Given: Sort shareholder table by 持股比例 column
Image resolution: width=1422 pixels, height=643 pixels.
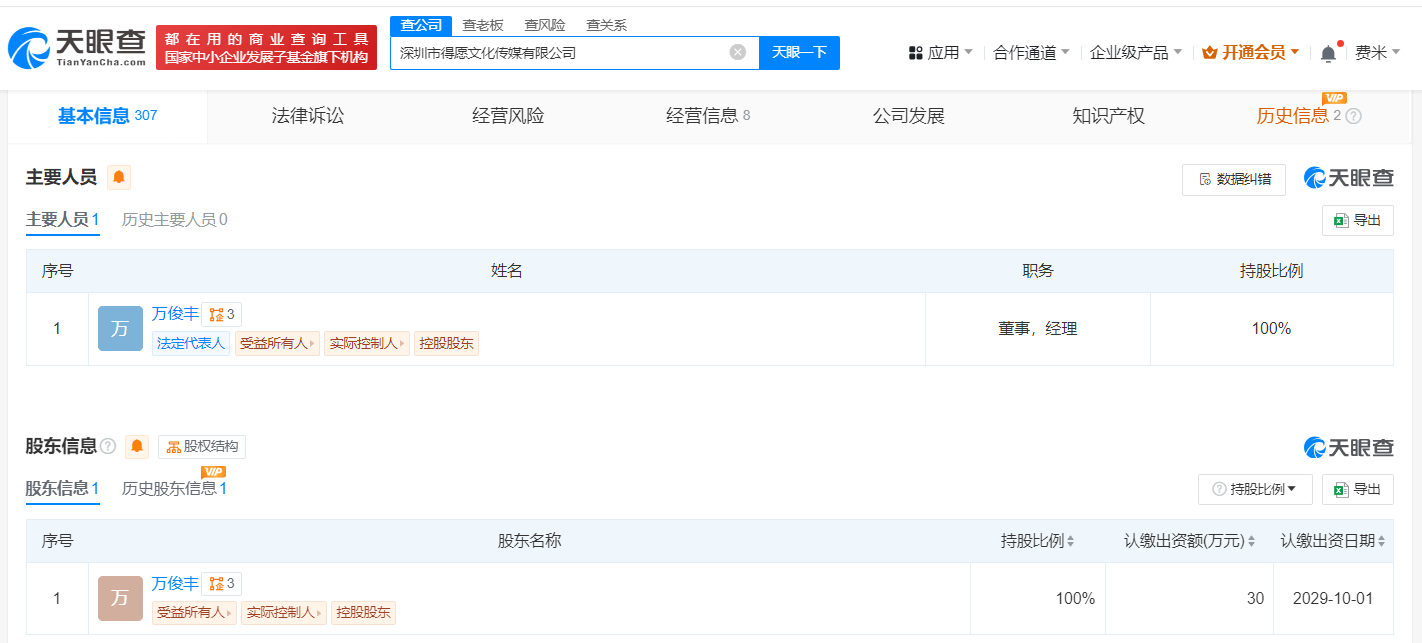Looking at the screenshot, I should coord(1038,541).
